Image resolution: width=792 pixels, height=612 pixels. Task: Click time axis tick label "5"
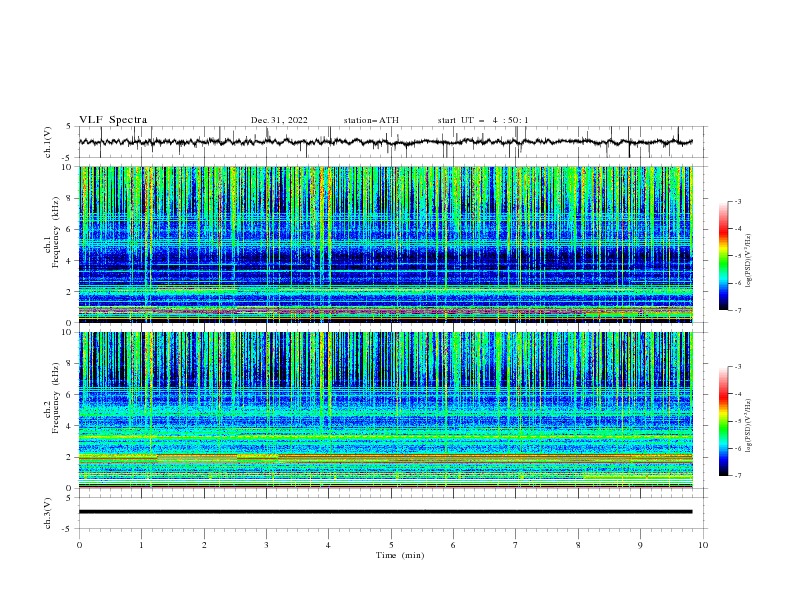point(391,545)
